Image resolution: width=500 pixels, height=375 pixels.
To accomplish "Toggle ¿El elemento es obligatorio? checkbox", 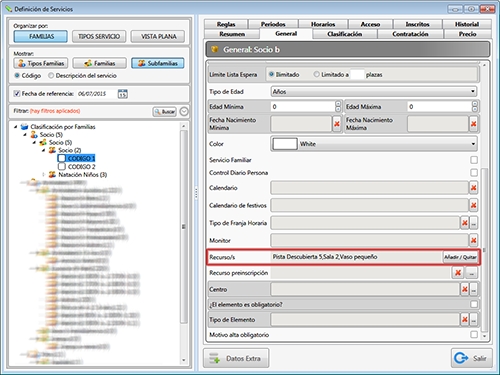I will (x=474, y=304).
